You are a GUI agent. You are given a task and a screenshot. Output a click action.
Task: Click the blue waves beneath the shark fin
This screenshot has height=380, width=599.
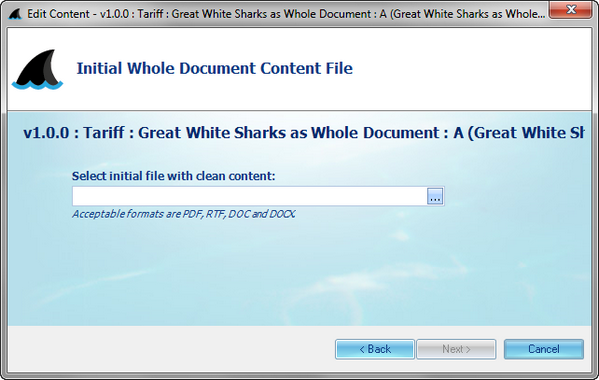pos(37,85)
